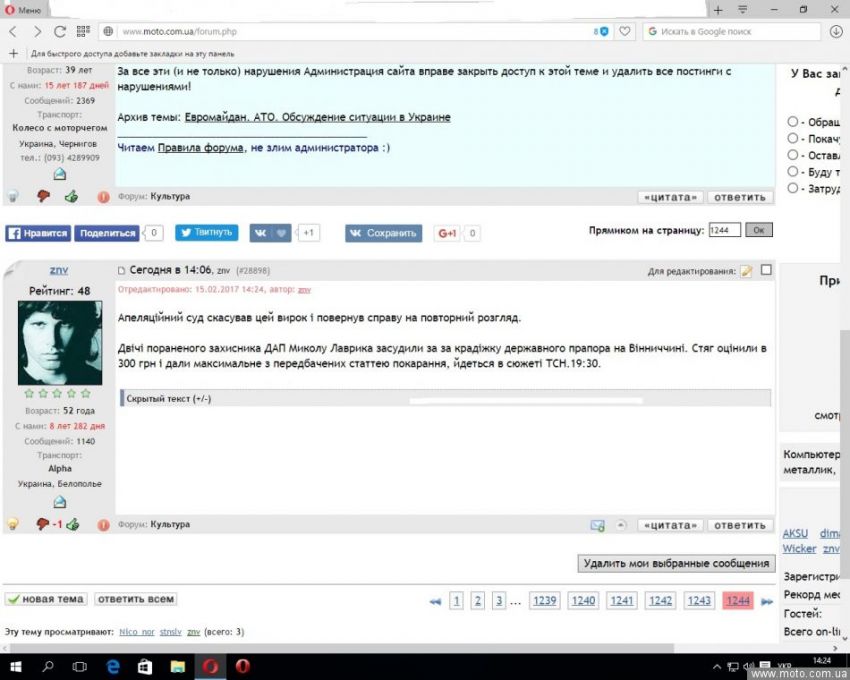Report first post with red warning icon
850x680 pixels.
pos(103,197)
